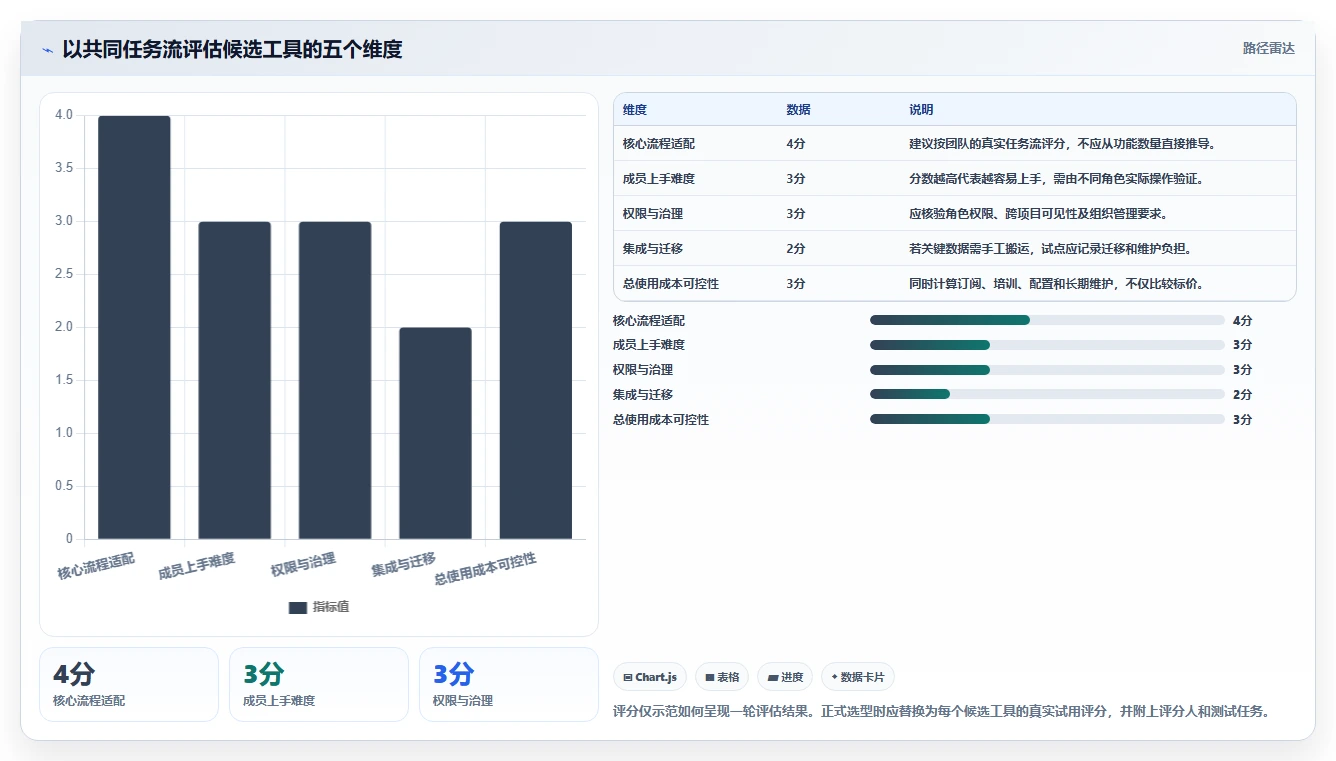Click the 成员上手难度 bar in the chart
The height and width of the screenshot is (761, 1336).
(234, 380)
